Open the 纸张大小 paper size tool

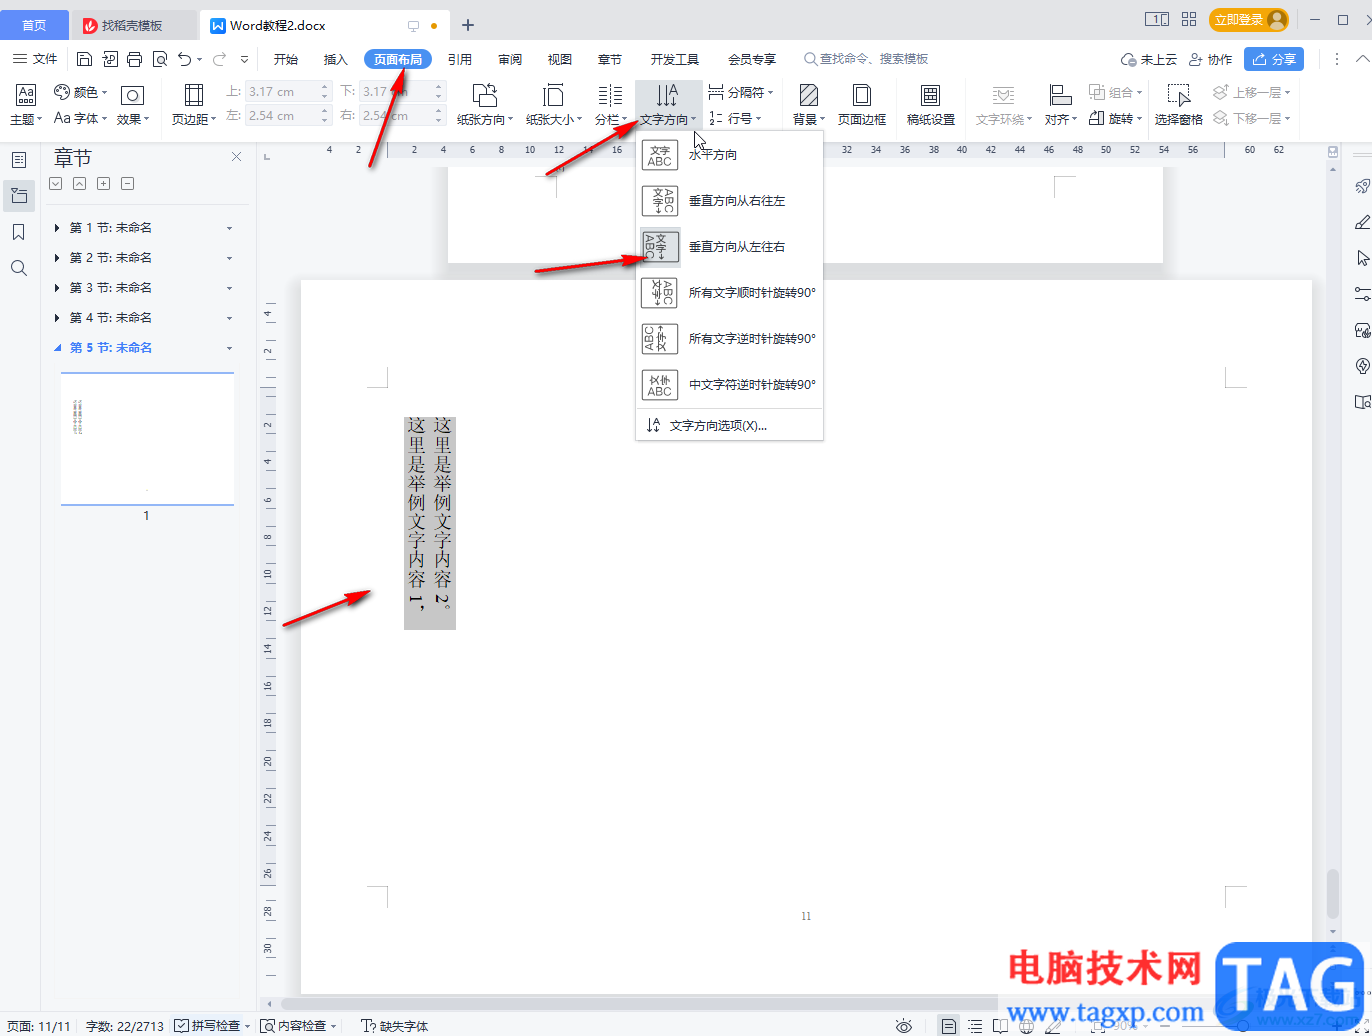point(553,105)
